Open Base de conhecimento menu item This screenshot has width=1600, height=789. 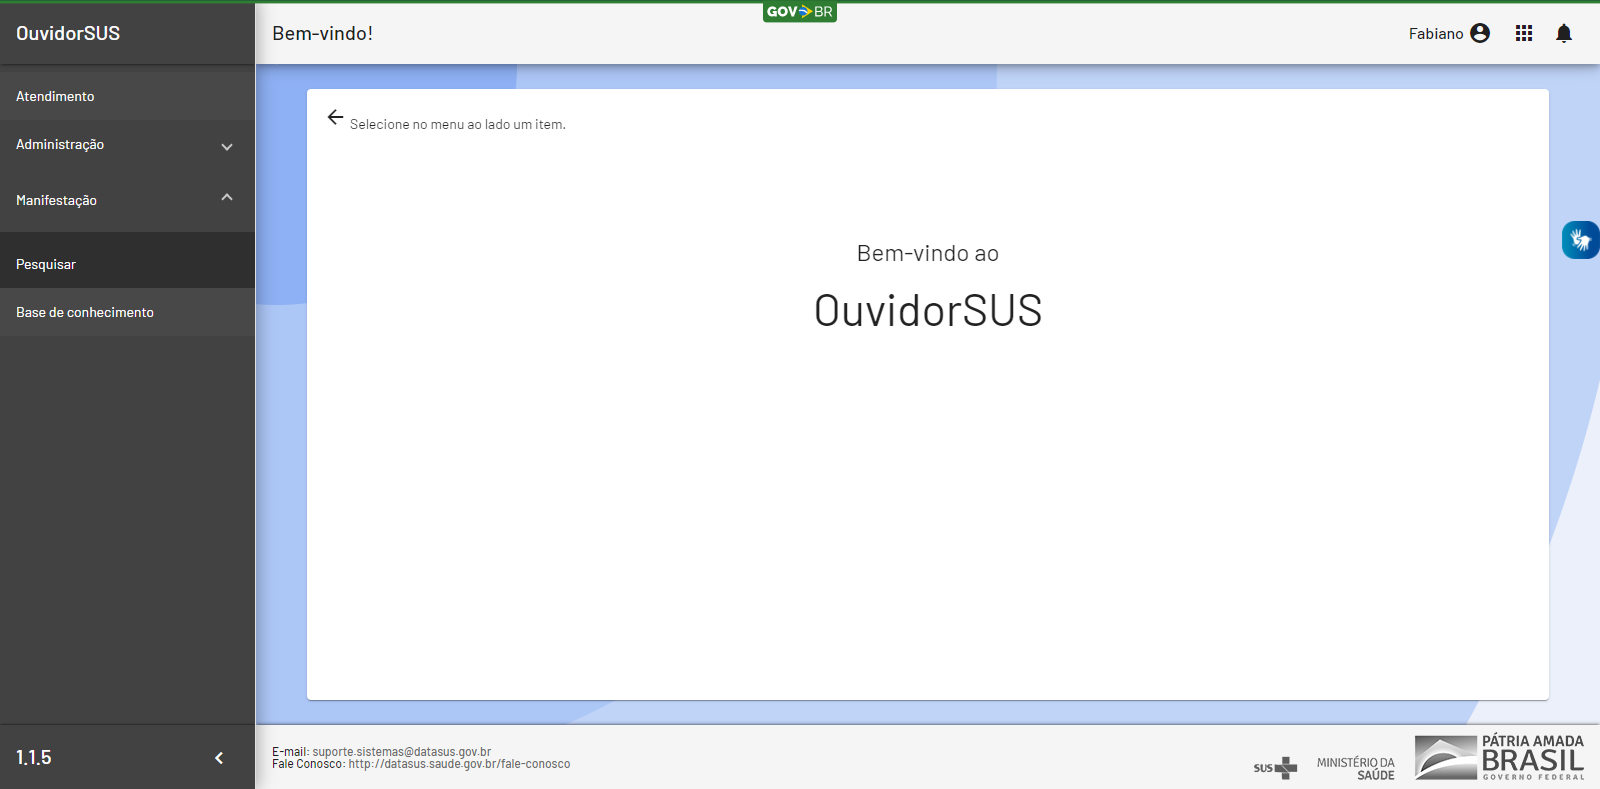(85, 313)
